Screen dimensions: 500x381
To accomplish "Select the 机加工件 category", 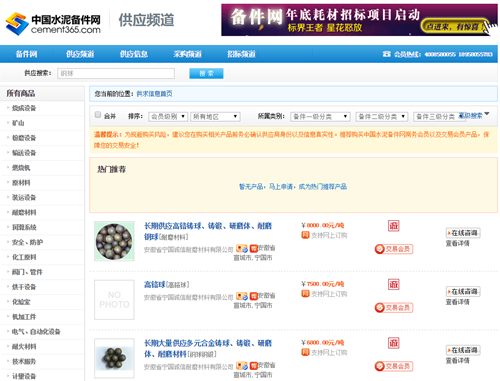I will [x=24, y=317].
